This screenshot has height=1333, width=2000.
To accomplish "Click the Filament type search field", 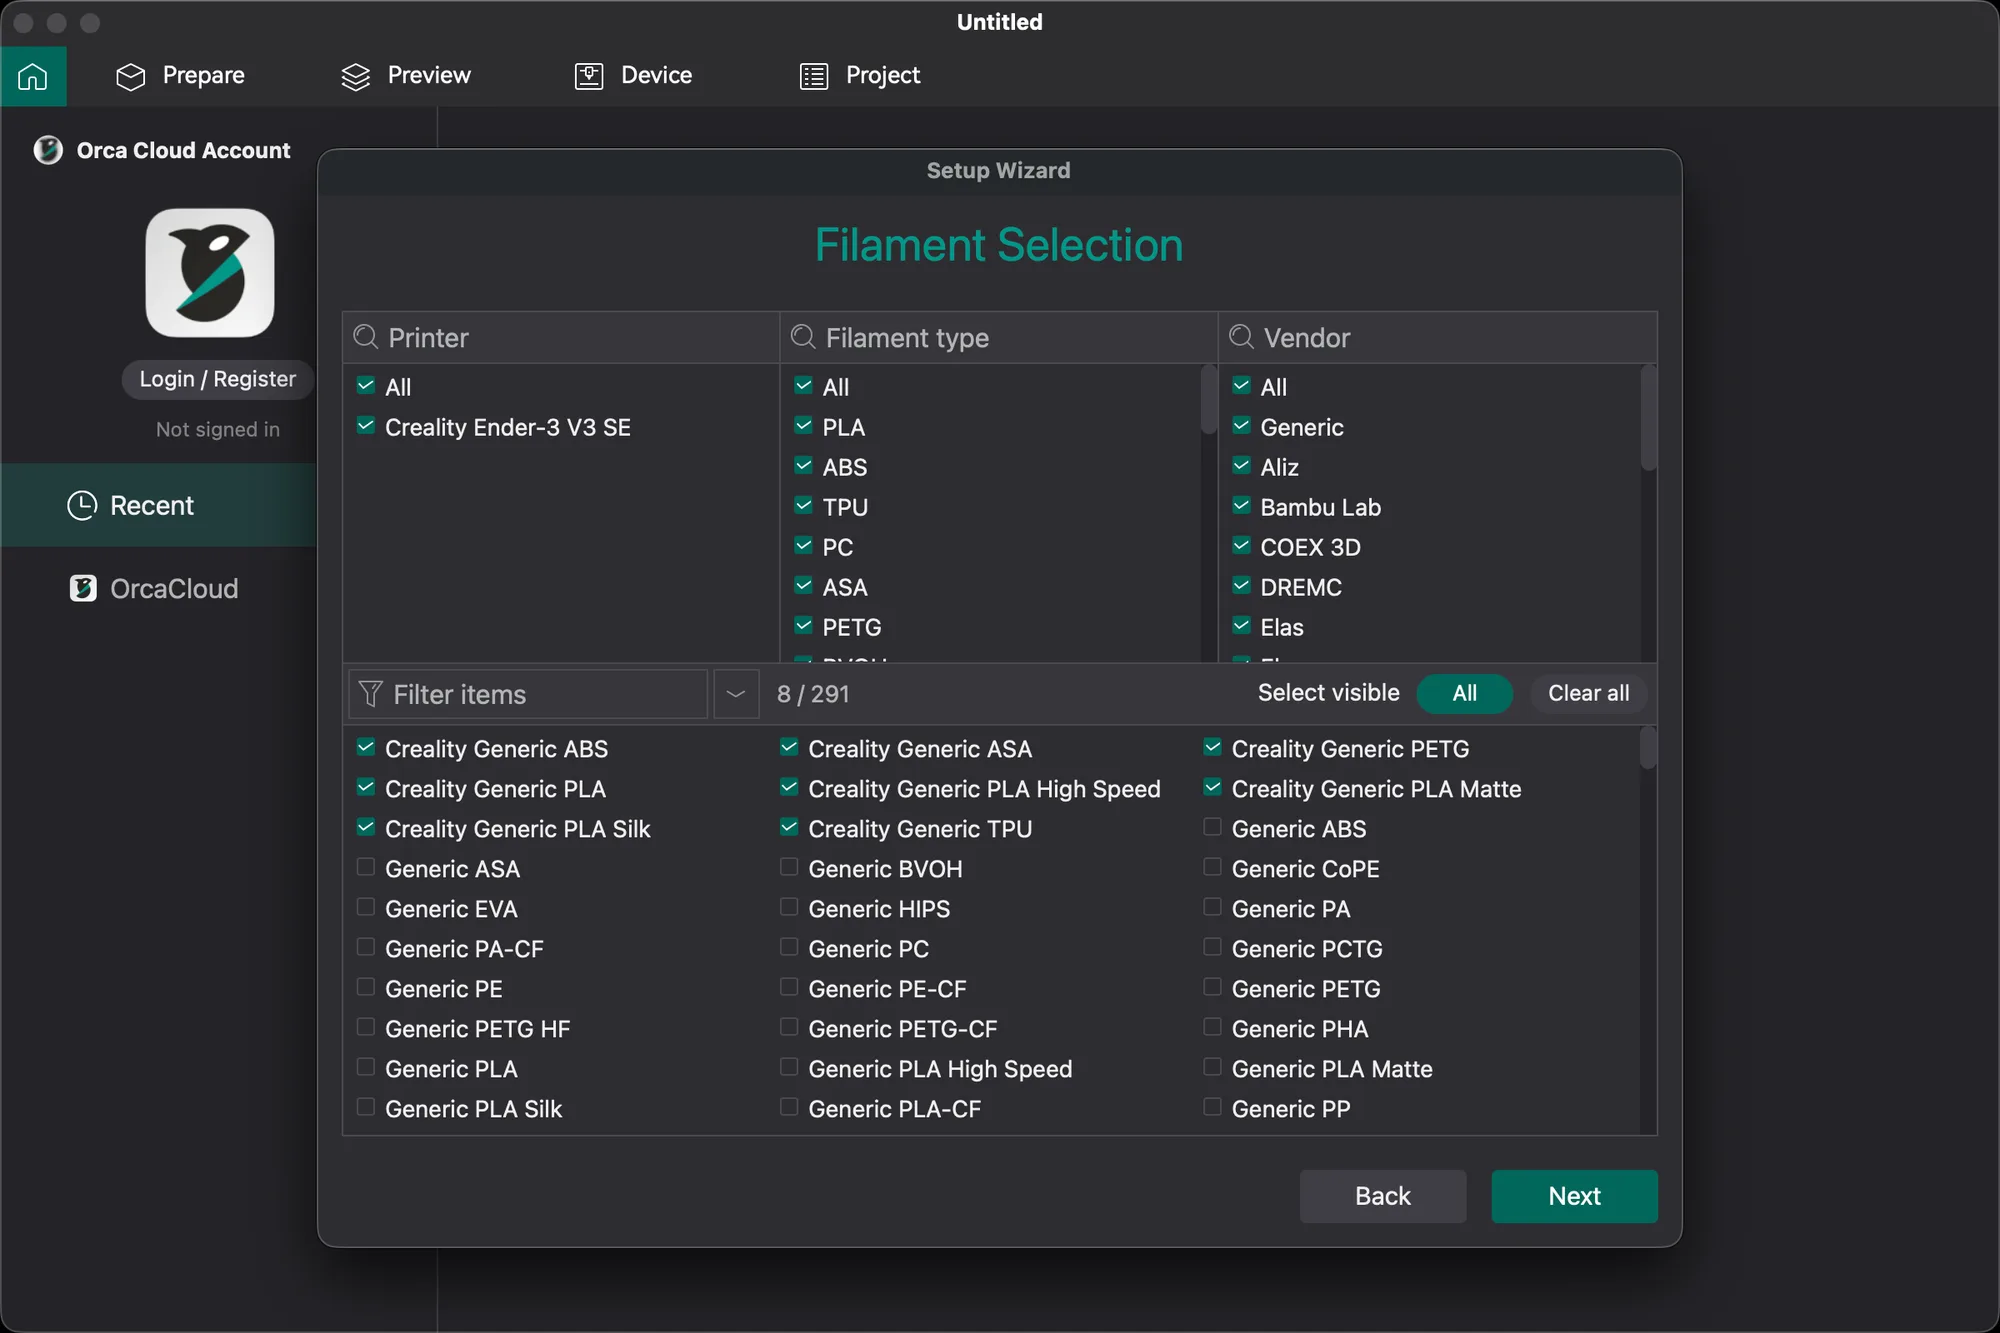I will tap(998, 338).
